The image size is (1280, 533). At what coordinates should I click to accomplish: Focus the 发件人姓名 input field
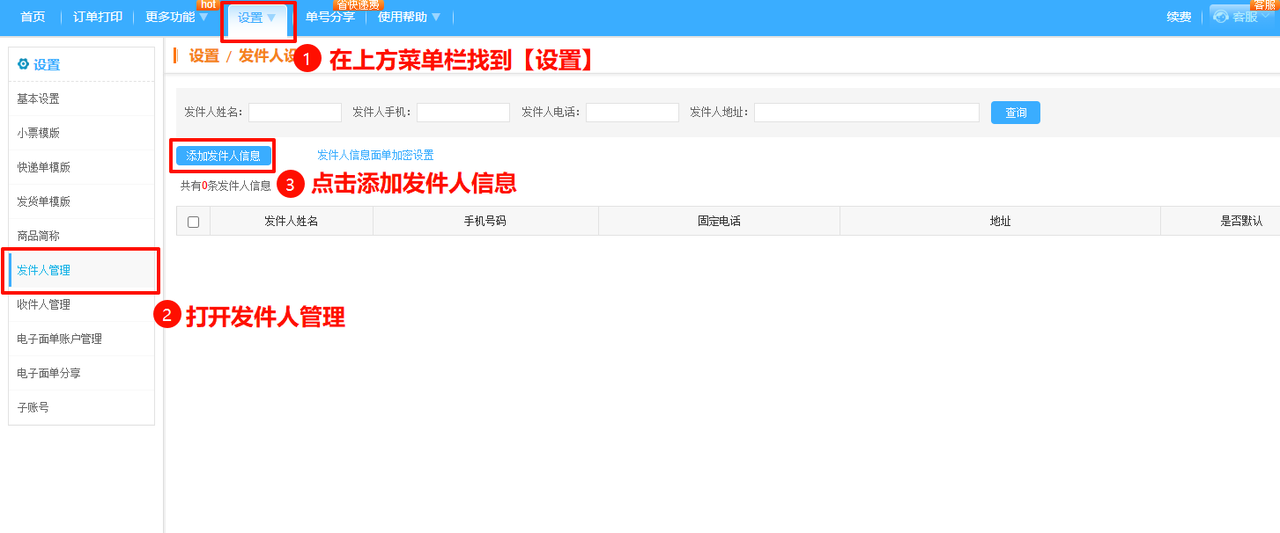pyautogui.click(x=295, y=113)
